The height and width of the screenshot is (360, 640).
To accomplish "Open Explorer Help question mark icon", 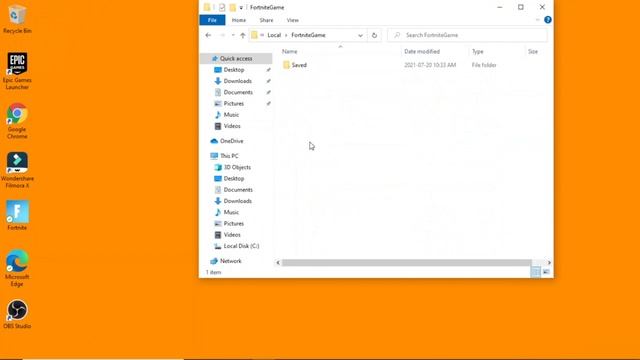I will tap(548, 20).
